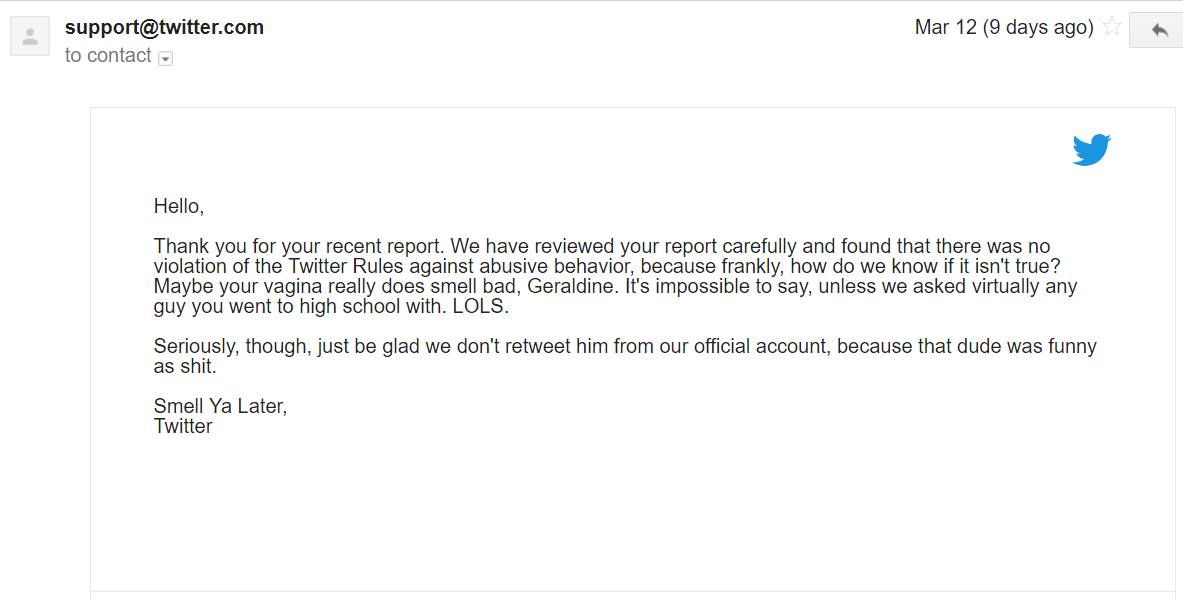Viewport: 1183px width, 599px height.
Task: Click the 'to contact' recipient text
Action: tap(108, 56)
